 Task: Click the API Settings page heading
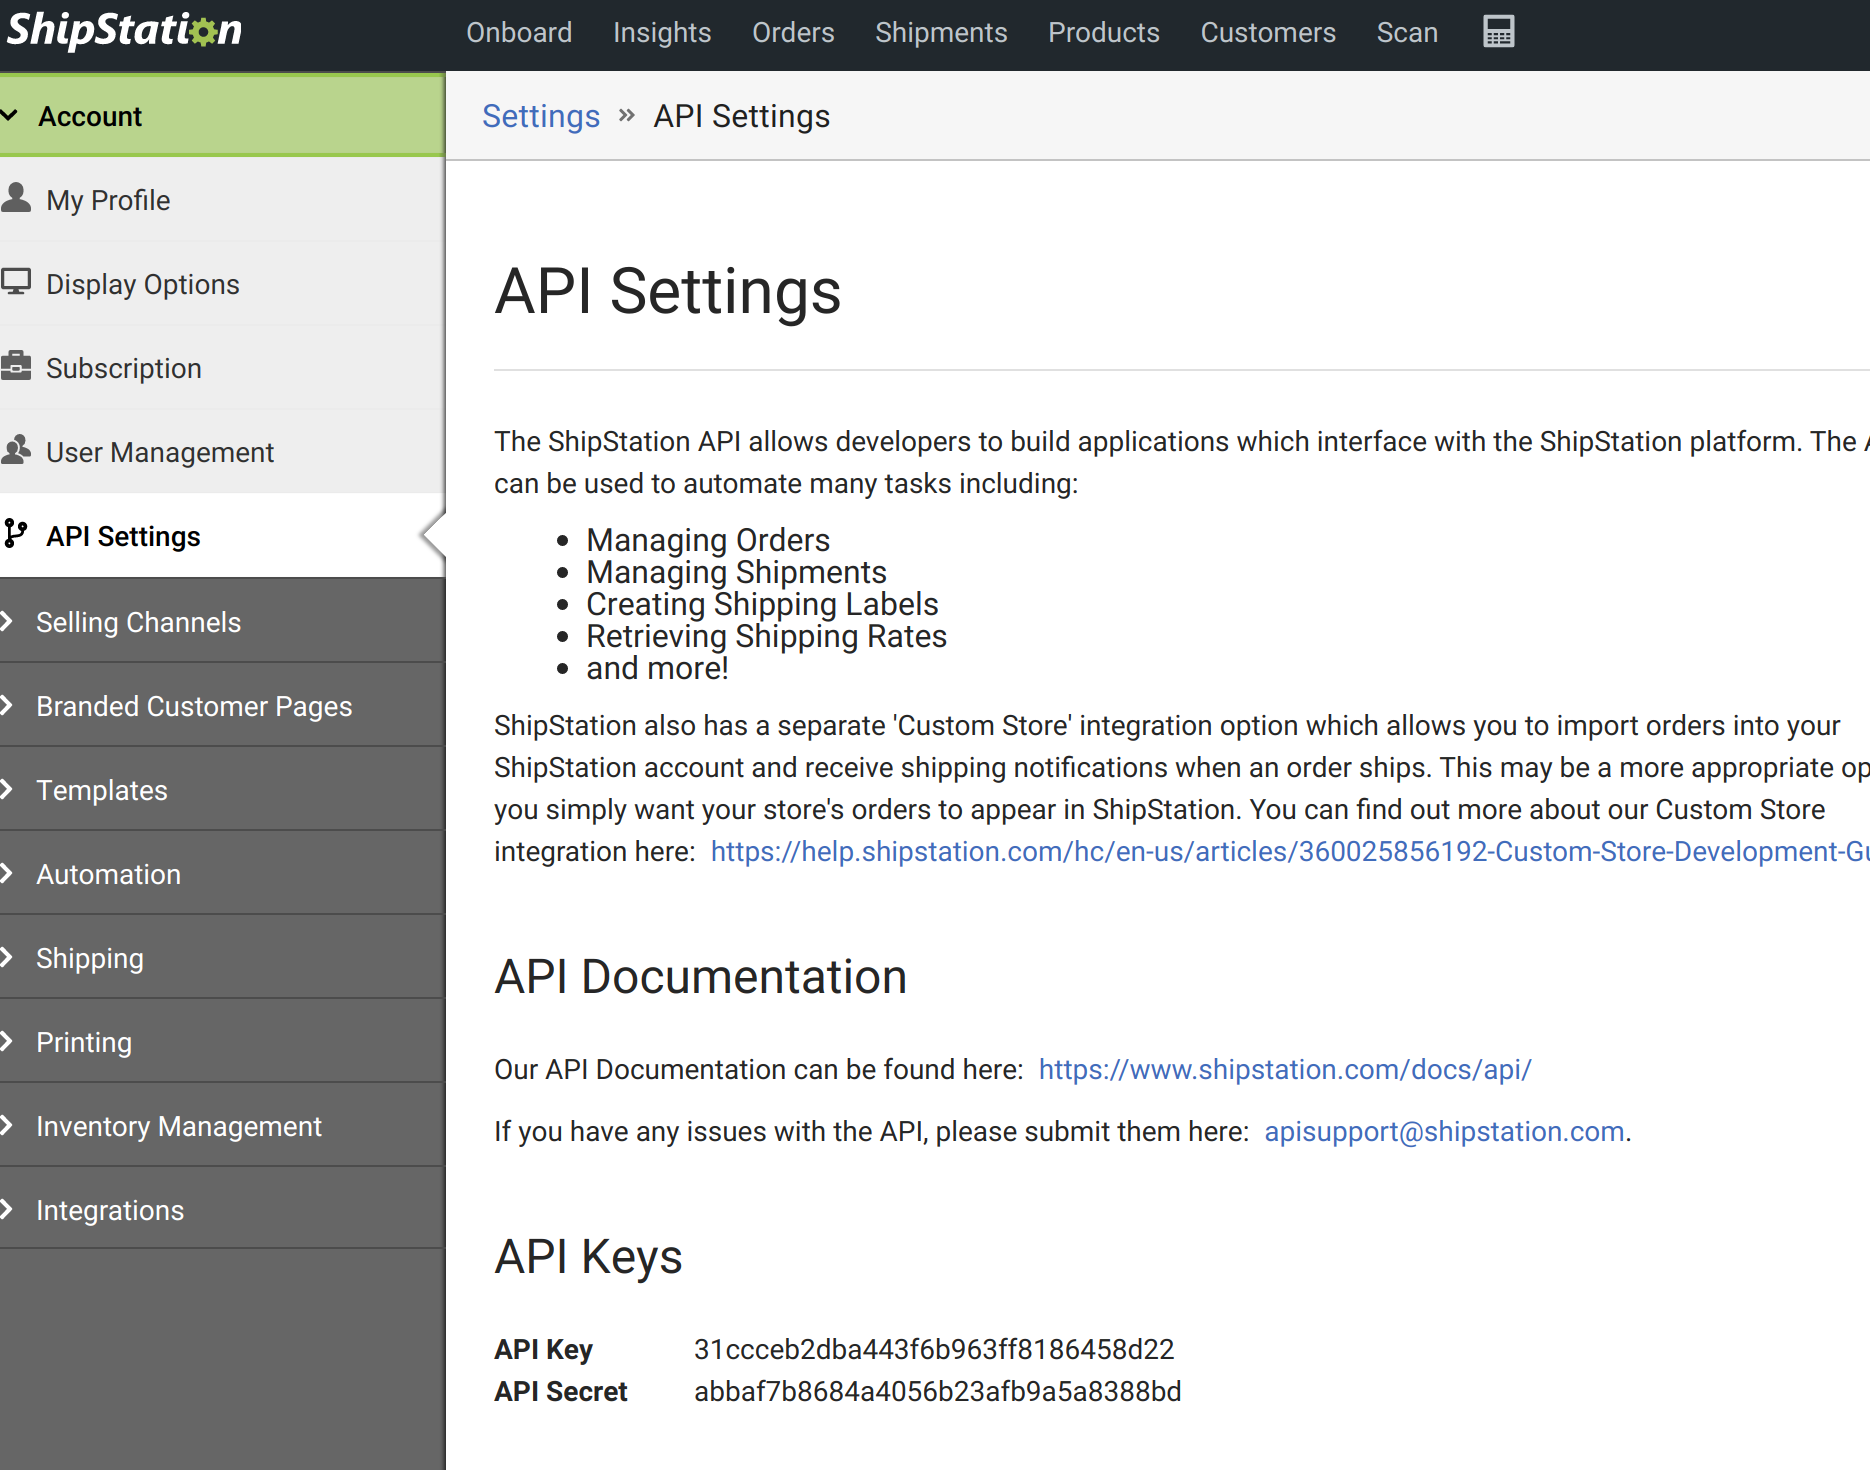coord(668,292)
